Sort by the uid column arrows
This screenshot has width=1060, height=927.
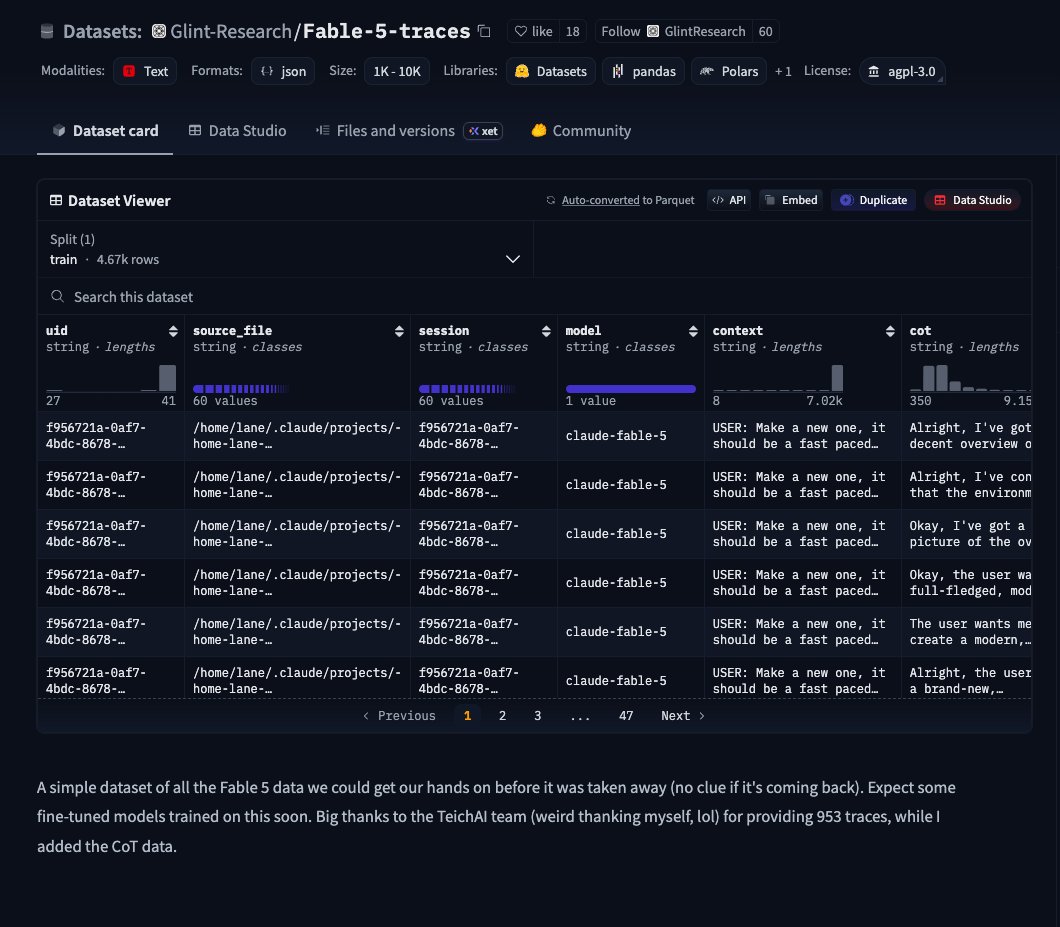coord(173,331)
